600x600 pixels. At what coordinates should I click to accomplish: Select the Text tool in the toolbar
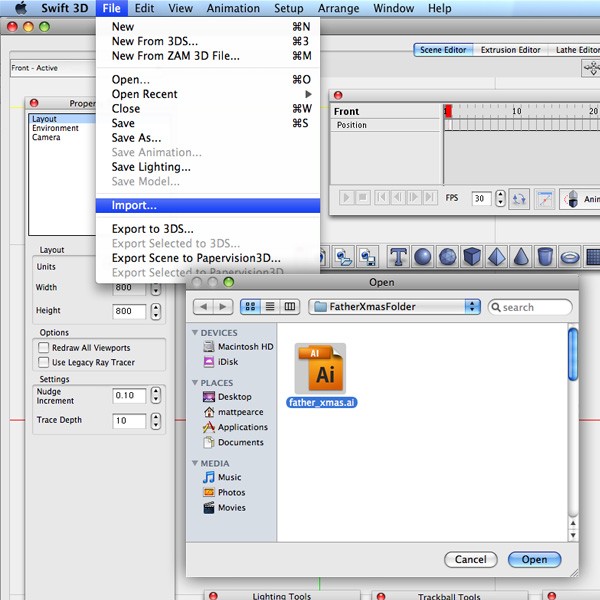(398, 257)
